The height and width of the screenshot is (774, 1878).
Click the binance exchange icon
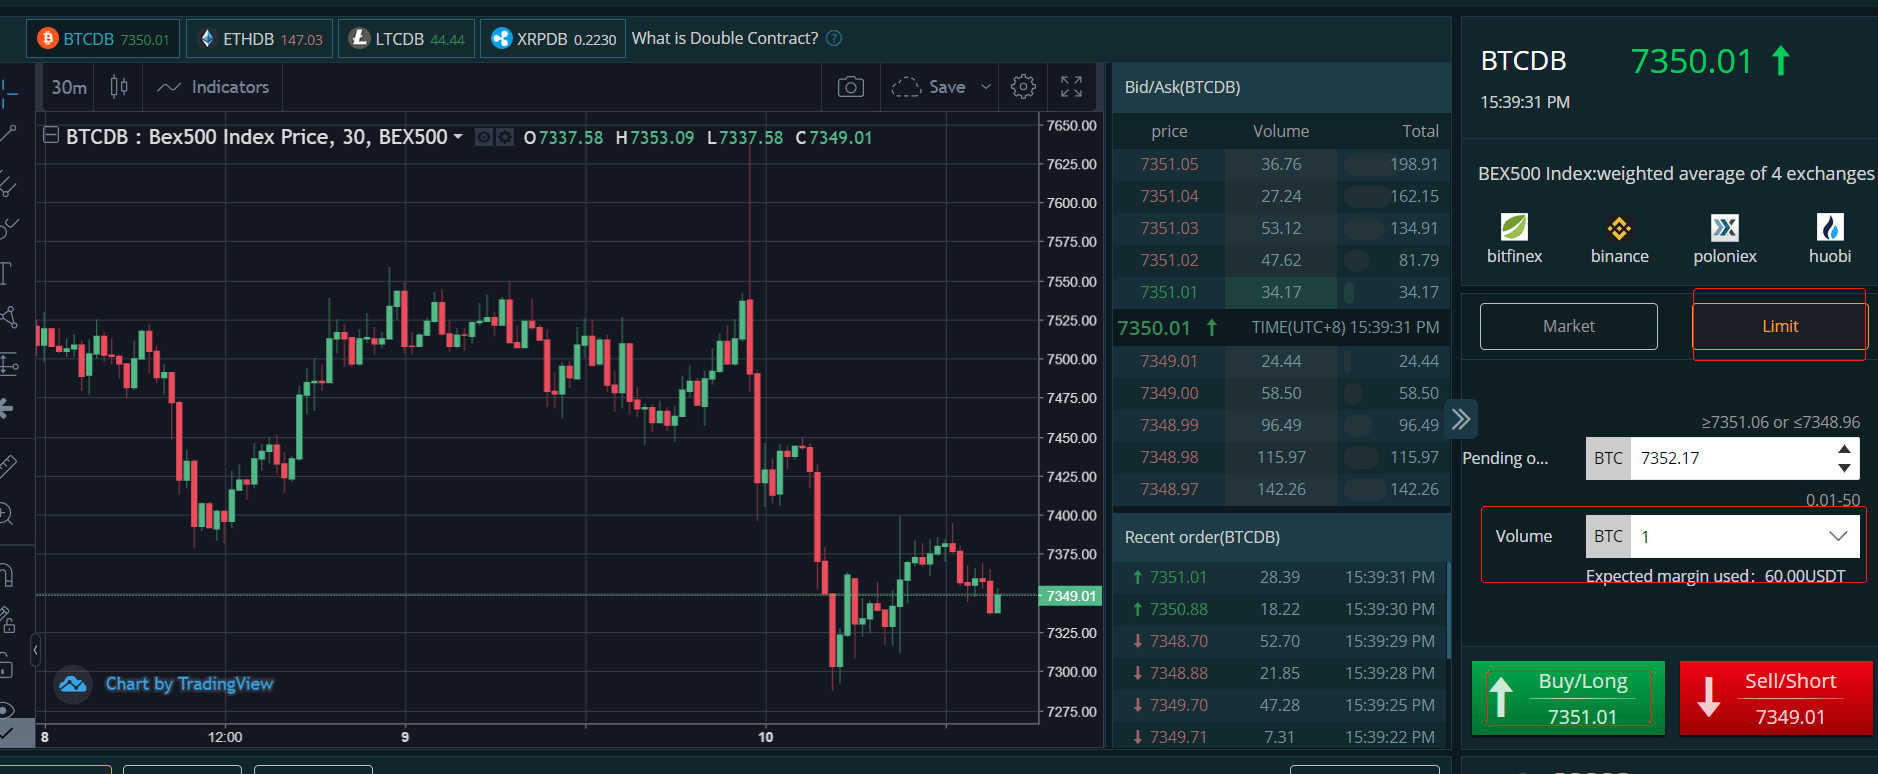point(1619,227)
